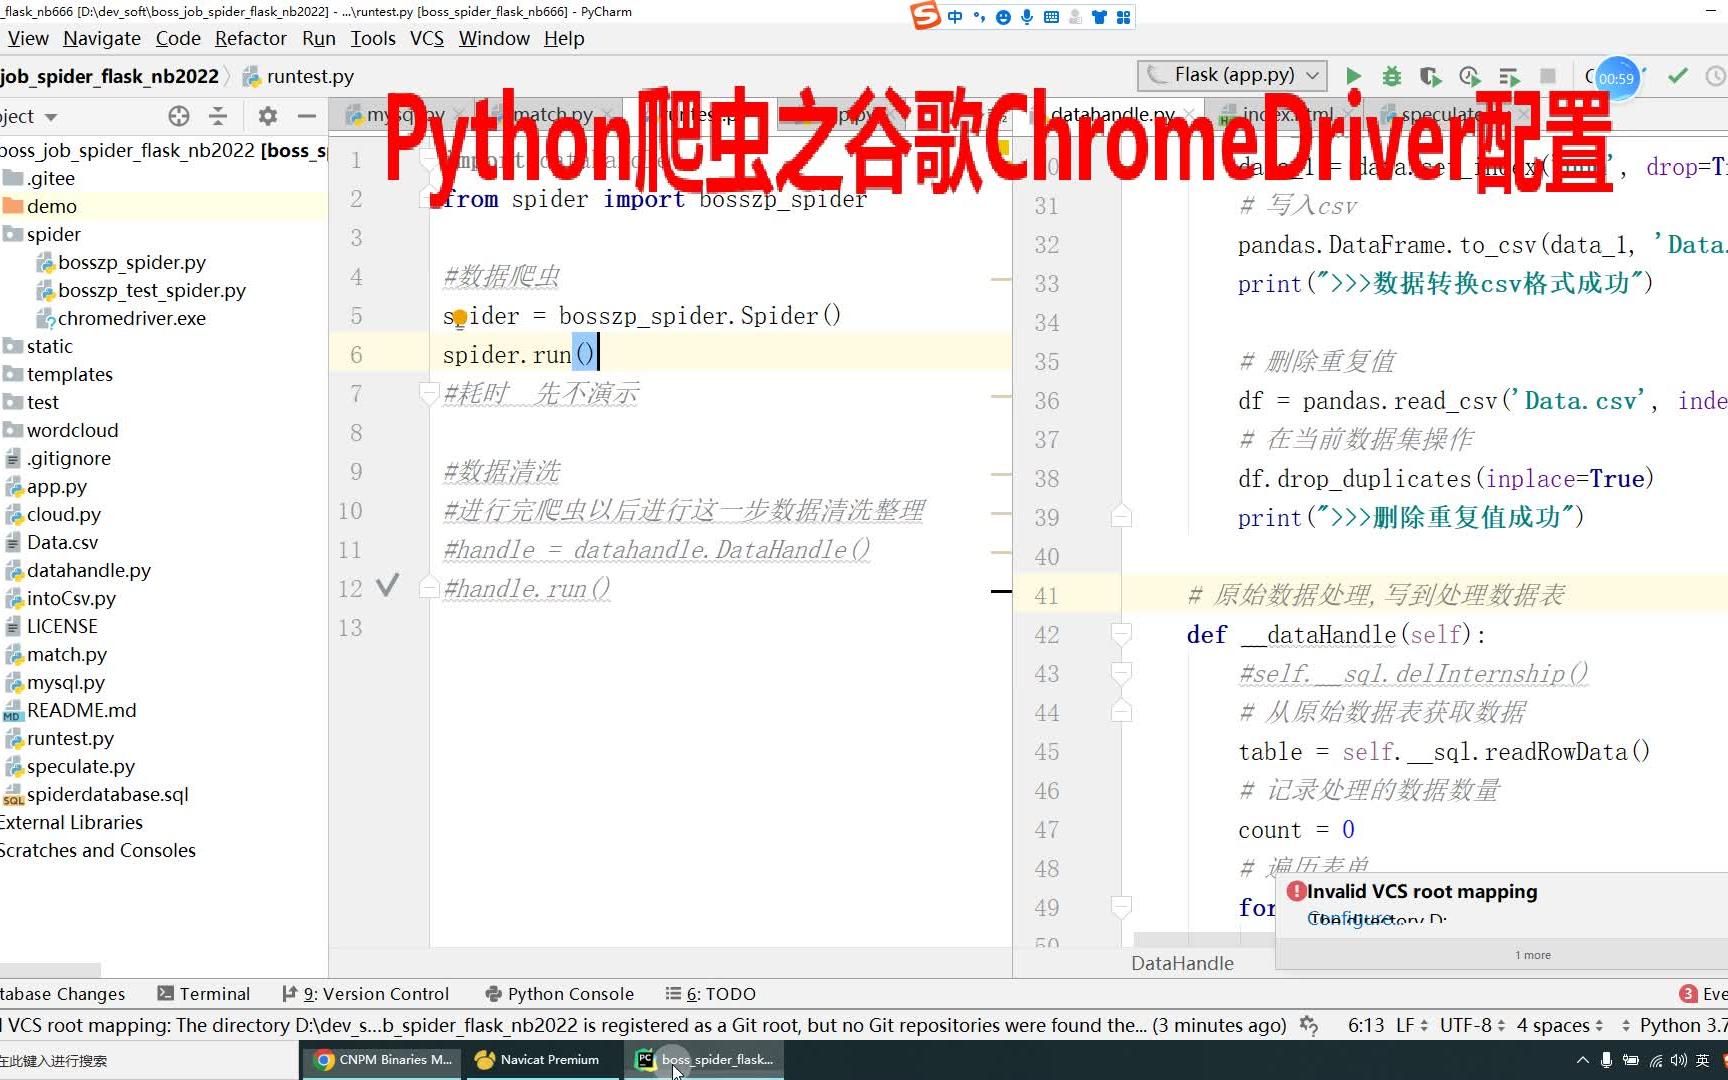Switch to the datahandle.py editor tab

click(x=1112, y=115)
